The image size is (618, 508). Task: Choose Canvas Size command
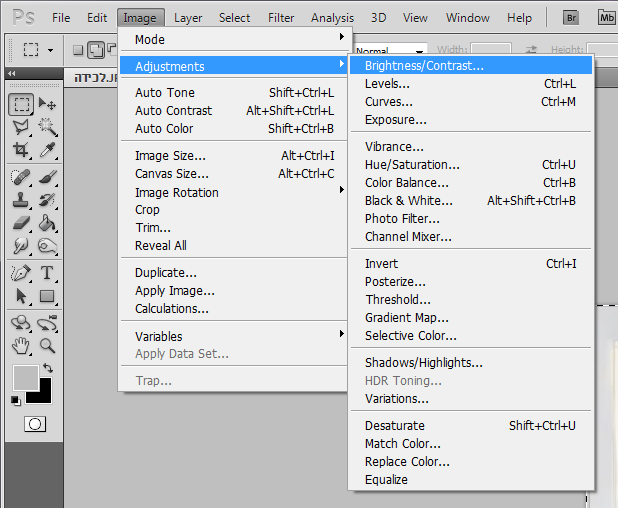coord(234,173)
